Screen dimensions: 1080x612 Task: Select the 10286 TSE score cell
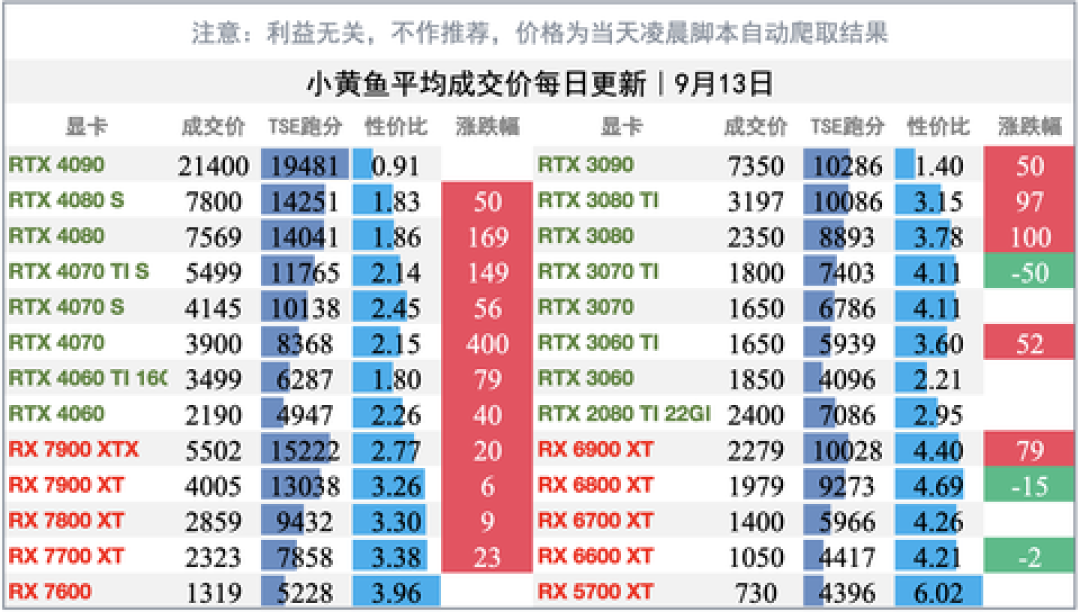[847, 165]
